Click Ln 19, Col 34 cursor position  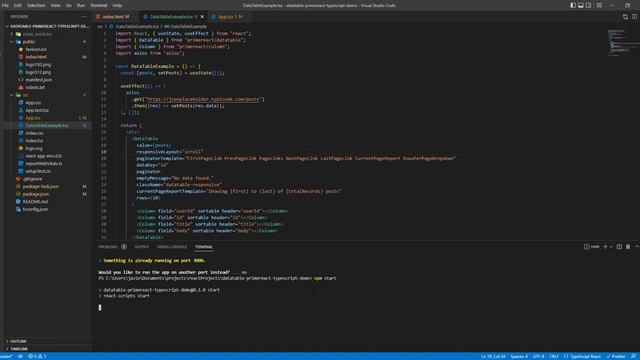pos(493,356)
